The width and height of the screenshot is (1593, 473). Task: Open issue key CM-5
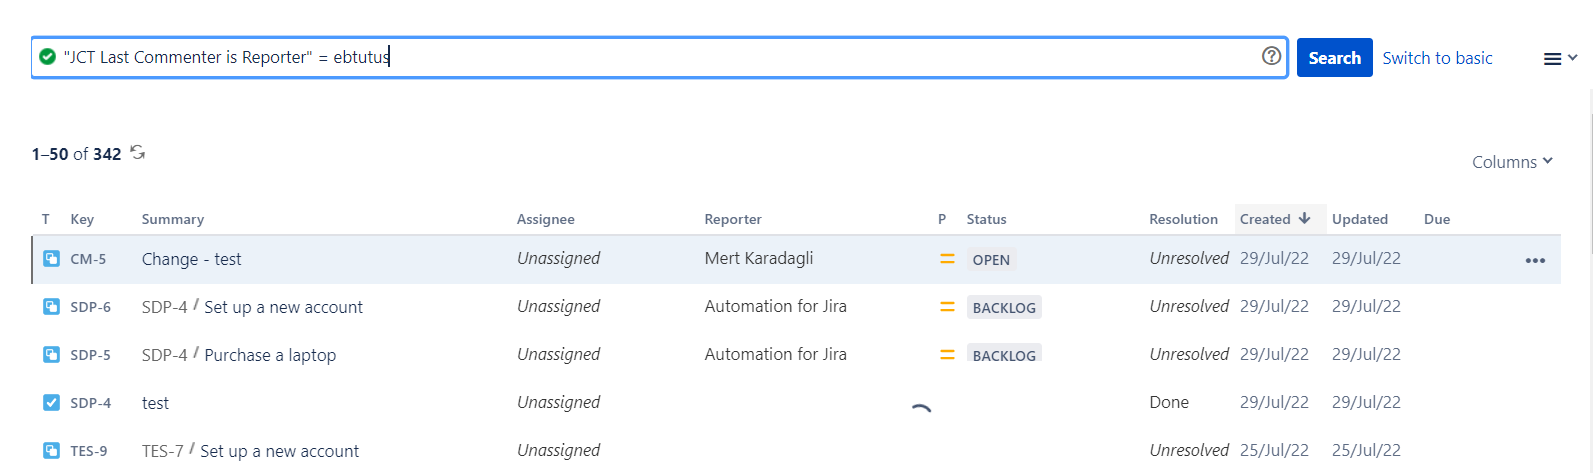point(88,259)
